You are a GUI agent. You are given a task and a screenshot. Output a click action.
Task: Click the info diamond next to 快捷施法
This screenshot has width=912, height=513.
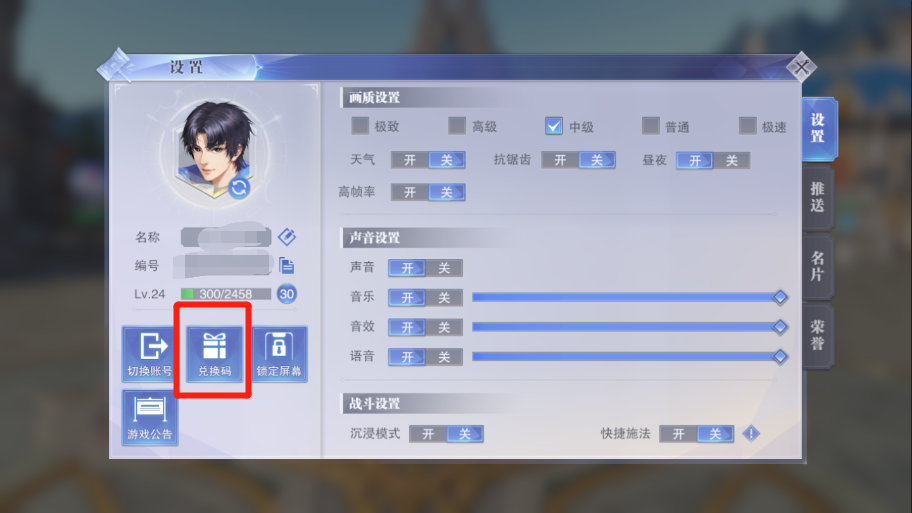[x=751, y=433]
